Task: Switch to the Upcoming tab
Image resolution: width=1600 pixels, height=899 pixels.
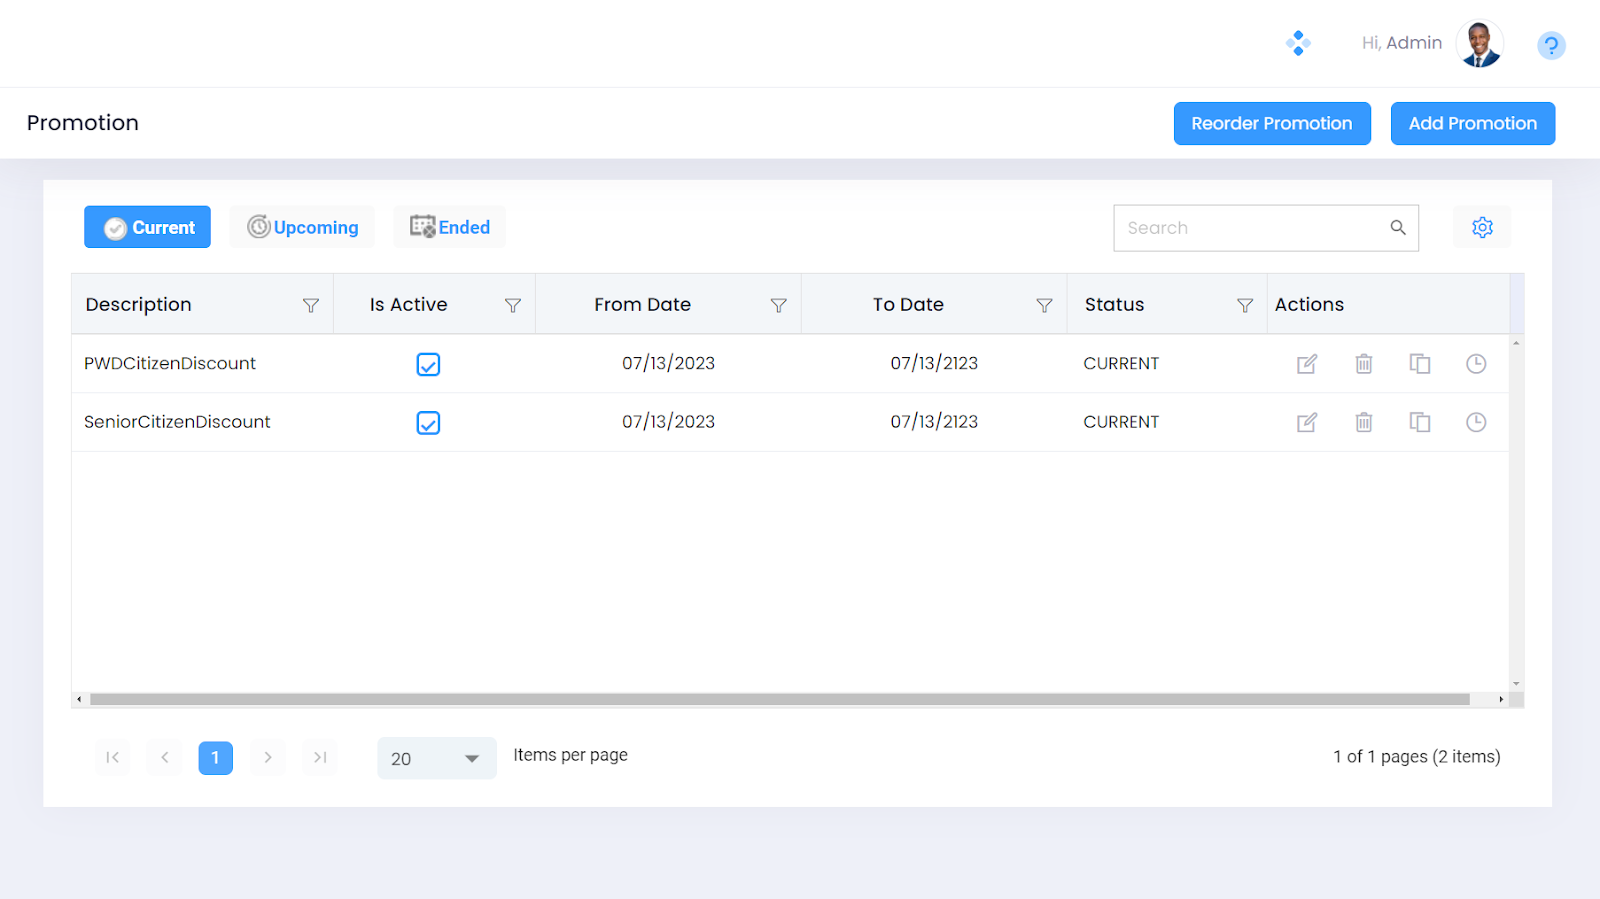Action: [x=302, y=227]
